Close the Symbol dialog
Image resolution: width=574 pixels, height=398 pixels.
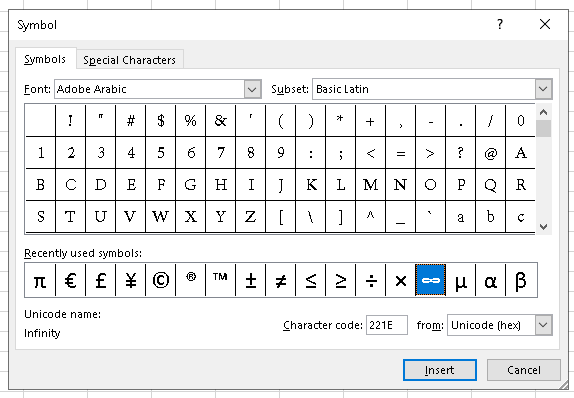545,24
